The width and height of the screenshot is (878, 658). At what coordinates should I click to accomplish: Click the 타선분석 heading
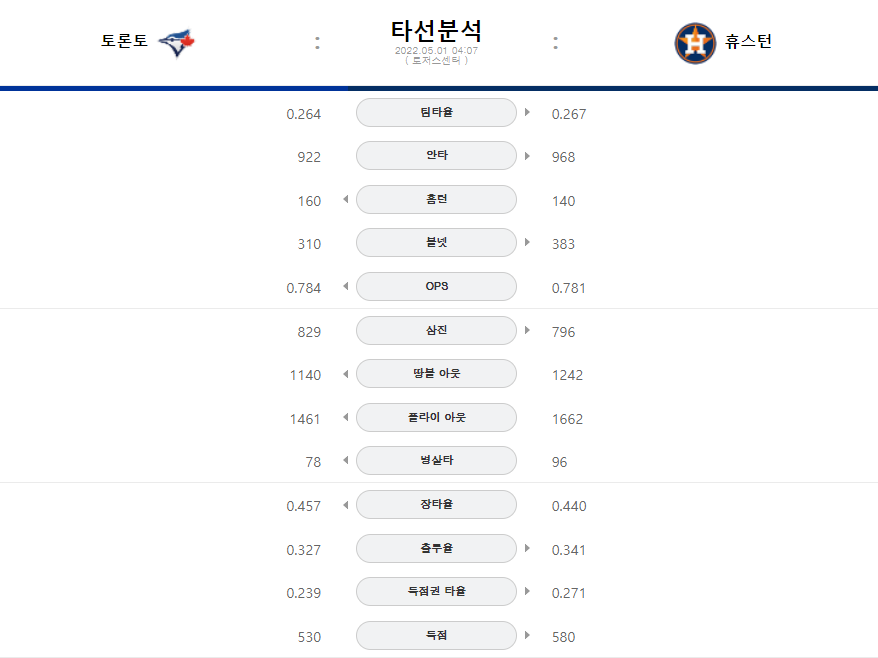(436, 31)
